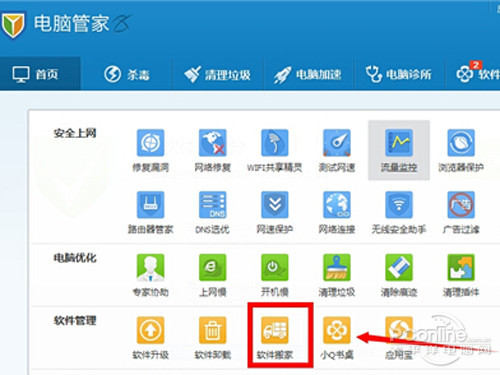The image size is (500, 375).
Task: Open the 电脑加速 speed-up tab
Action: [x=308, y=74]
